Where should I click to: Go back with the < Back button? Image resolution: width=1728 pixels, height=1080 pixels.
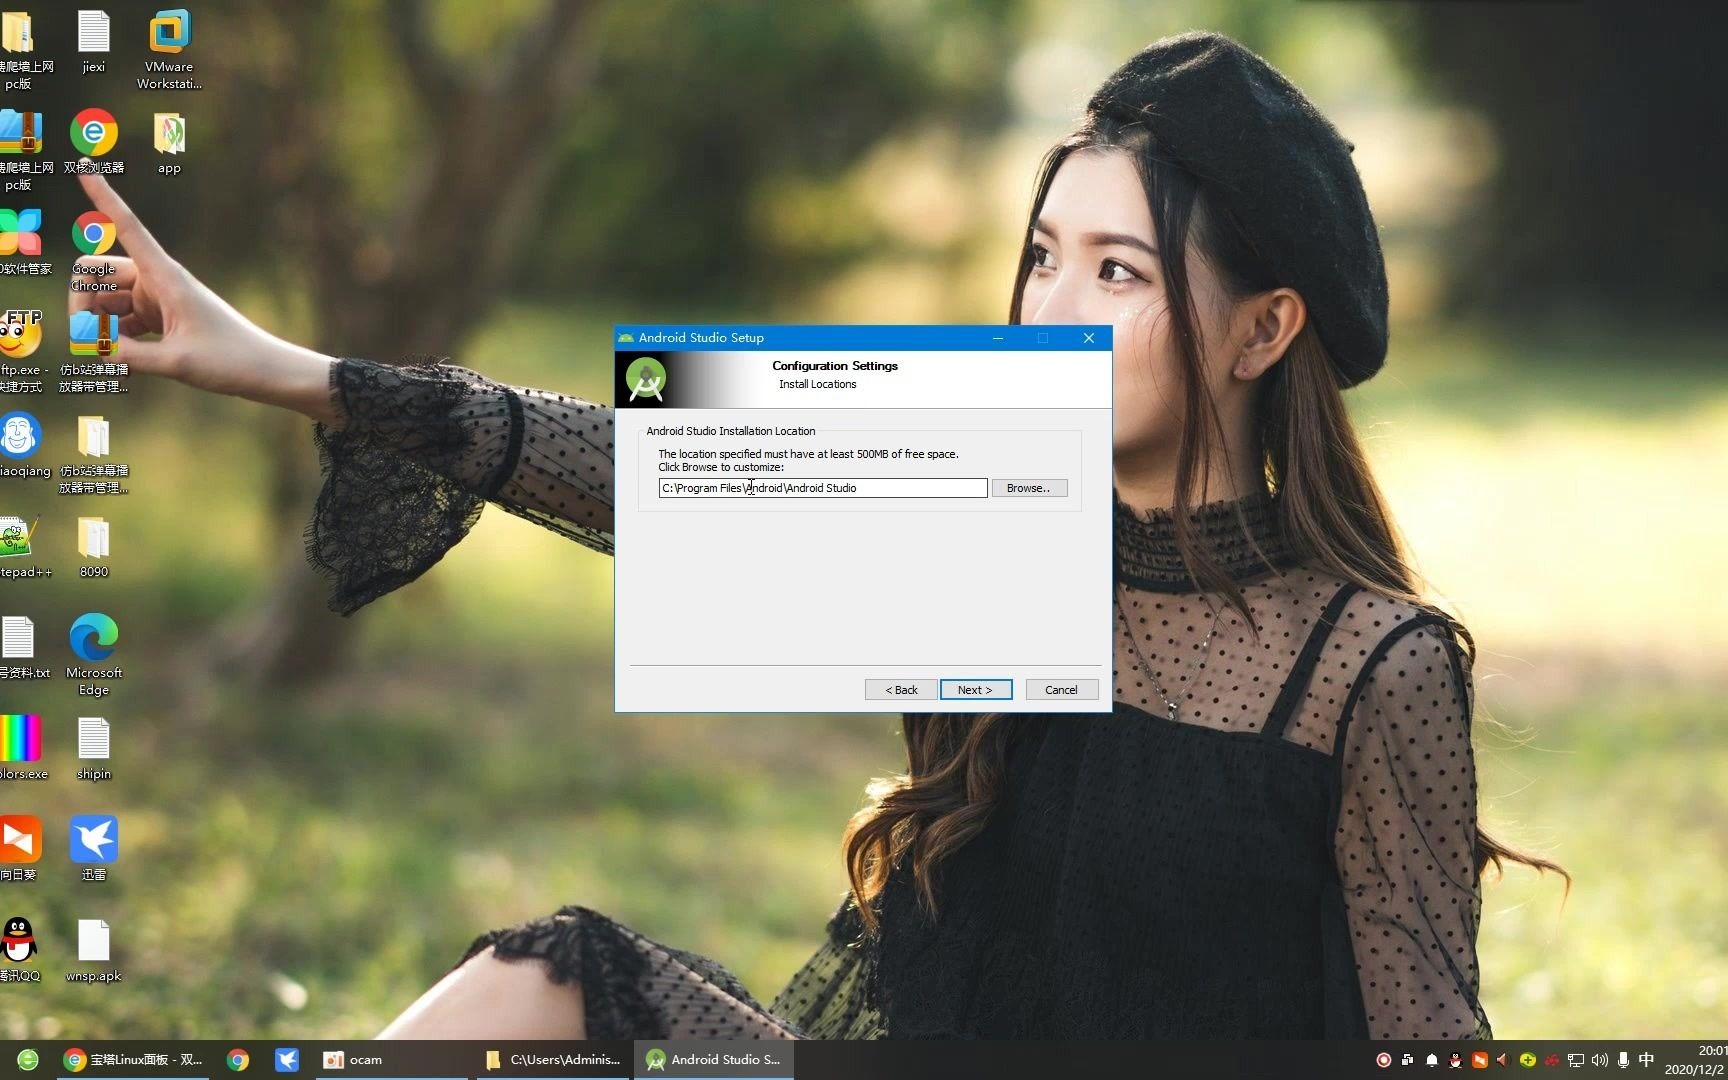(x=901, y=690)
